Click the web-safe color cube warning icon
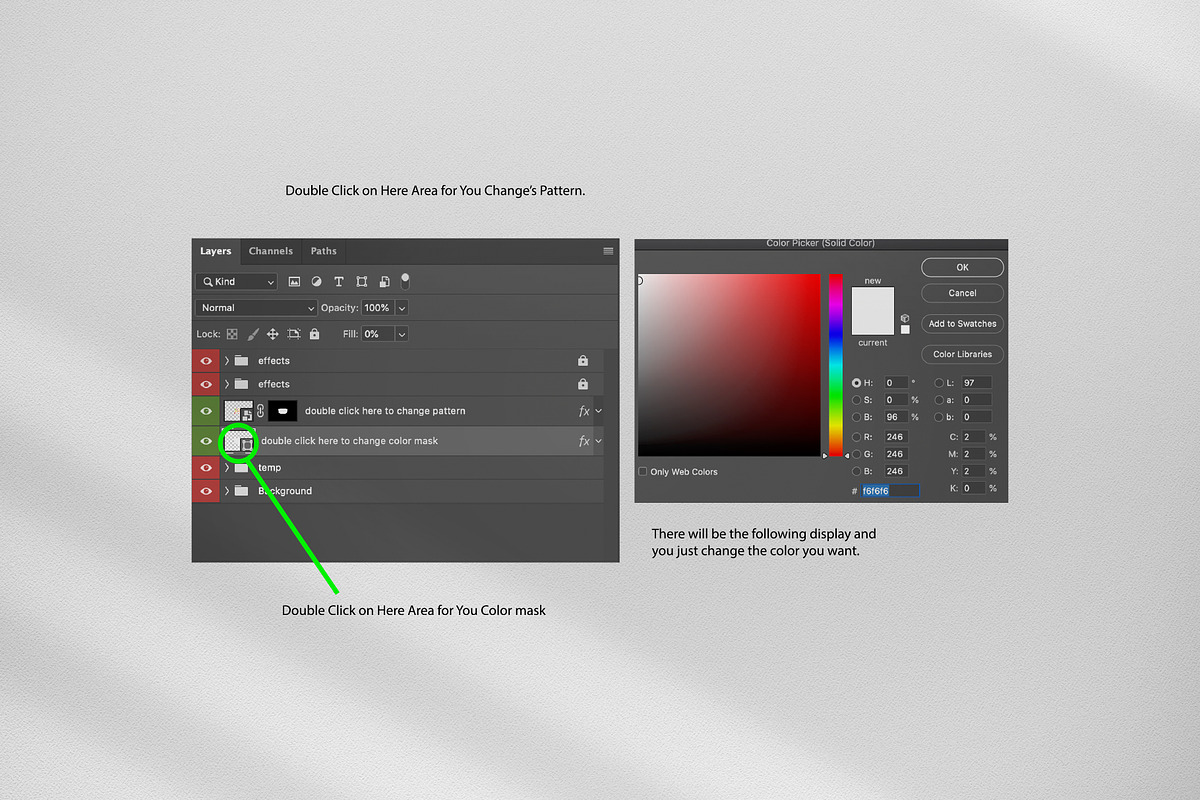The width and height of the screenshot is (1200, 800). [905, 318]
